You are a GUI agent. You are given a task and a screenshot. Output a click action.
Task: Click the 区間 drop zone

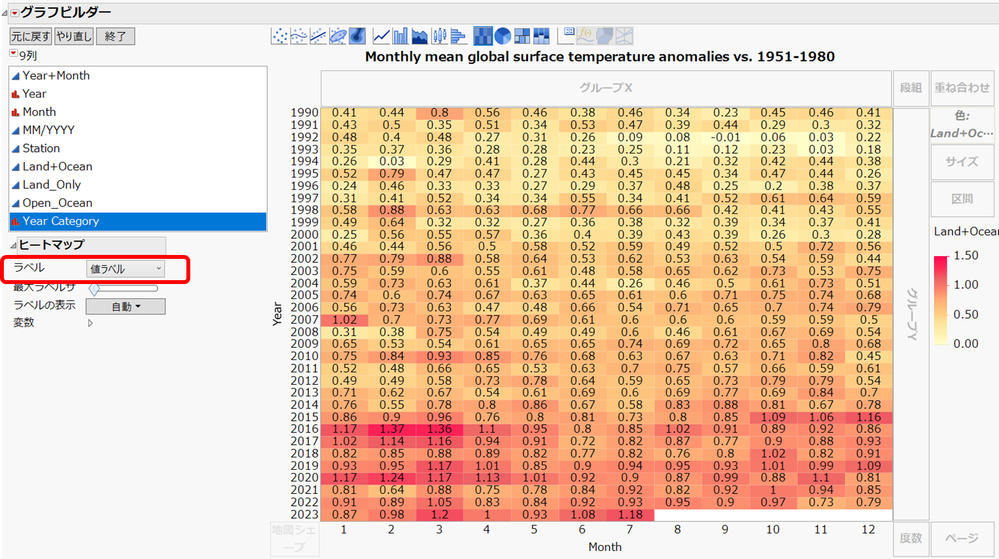(x=962, y=199)
